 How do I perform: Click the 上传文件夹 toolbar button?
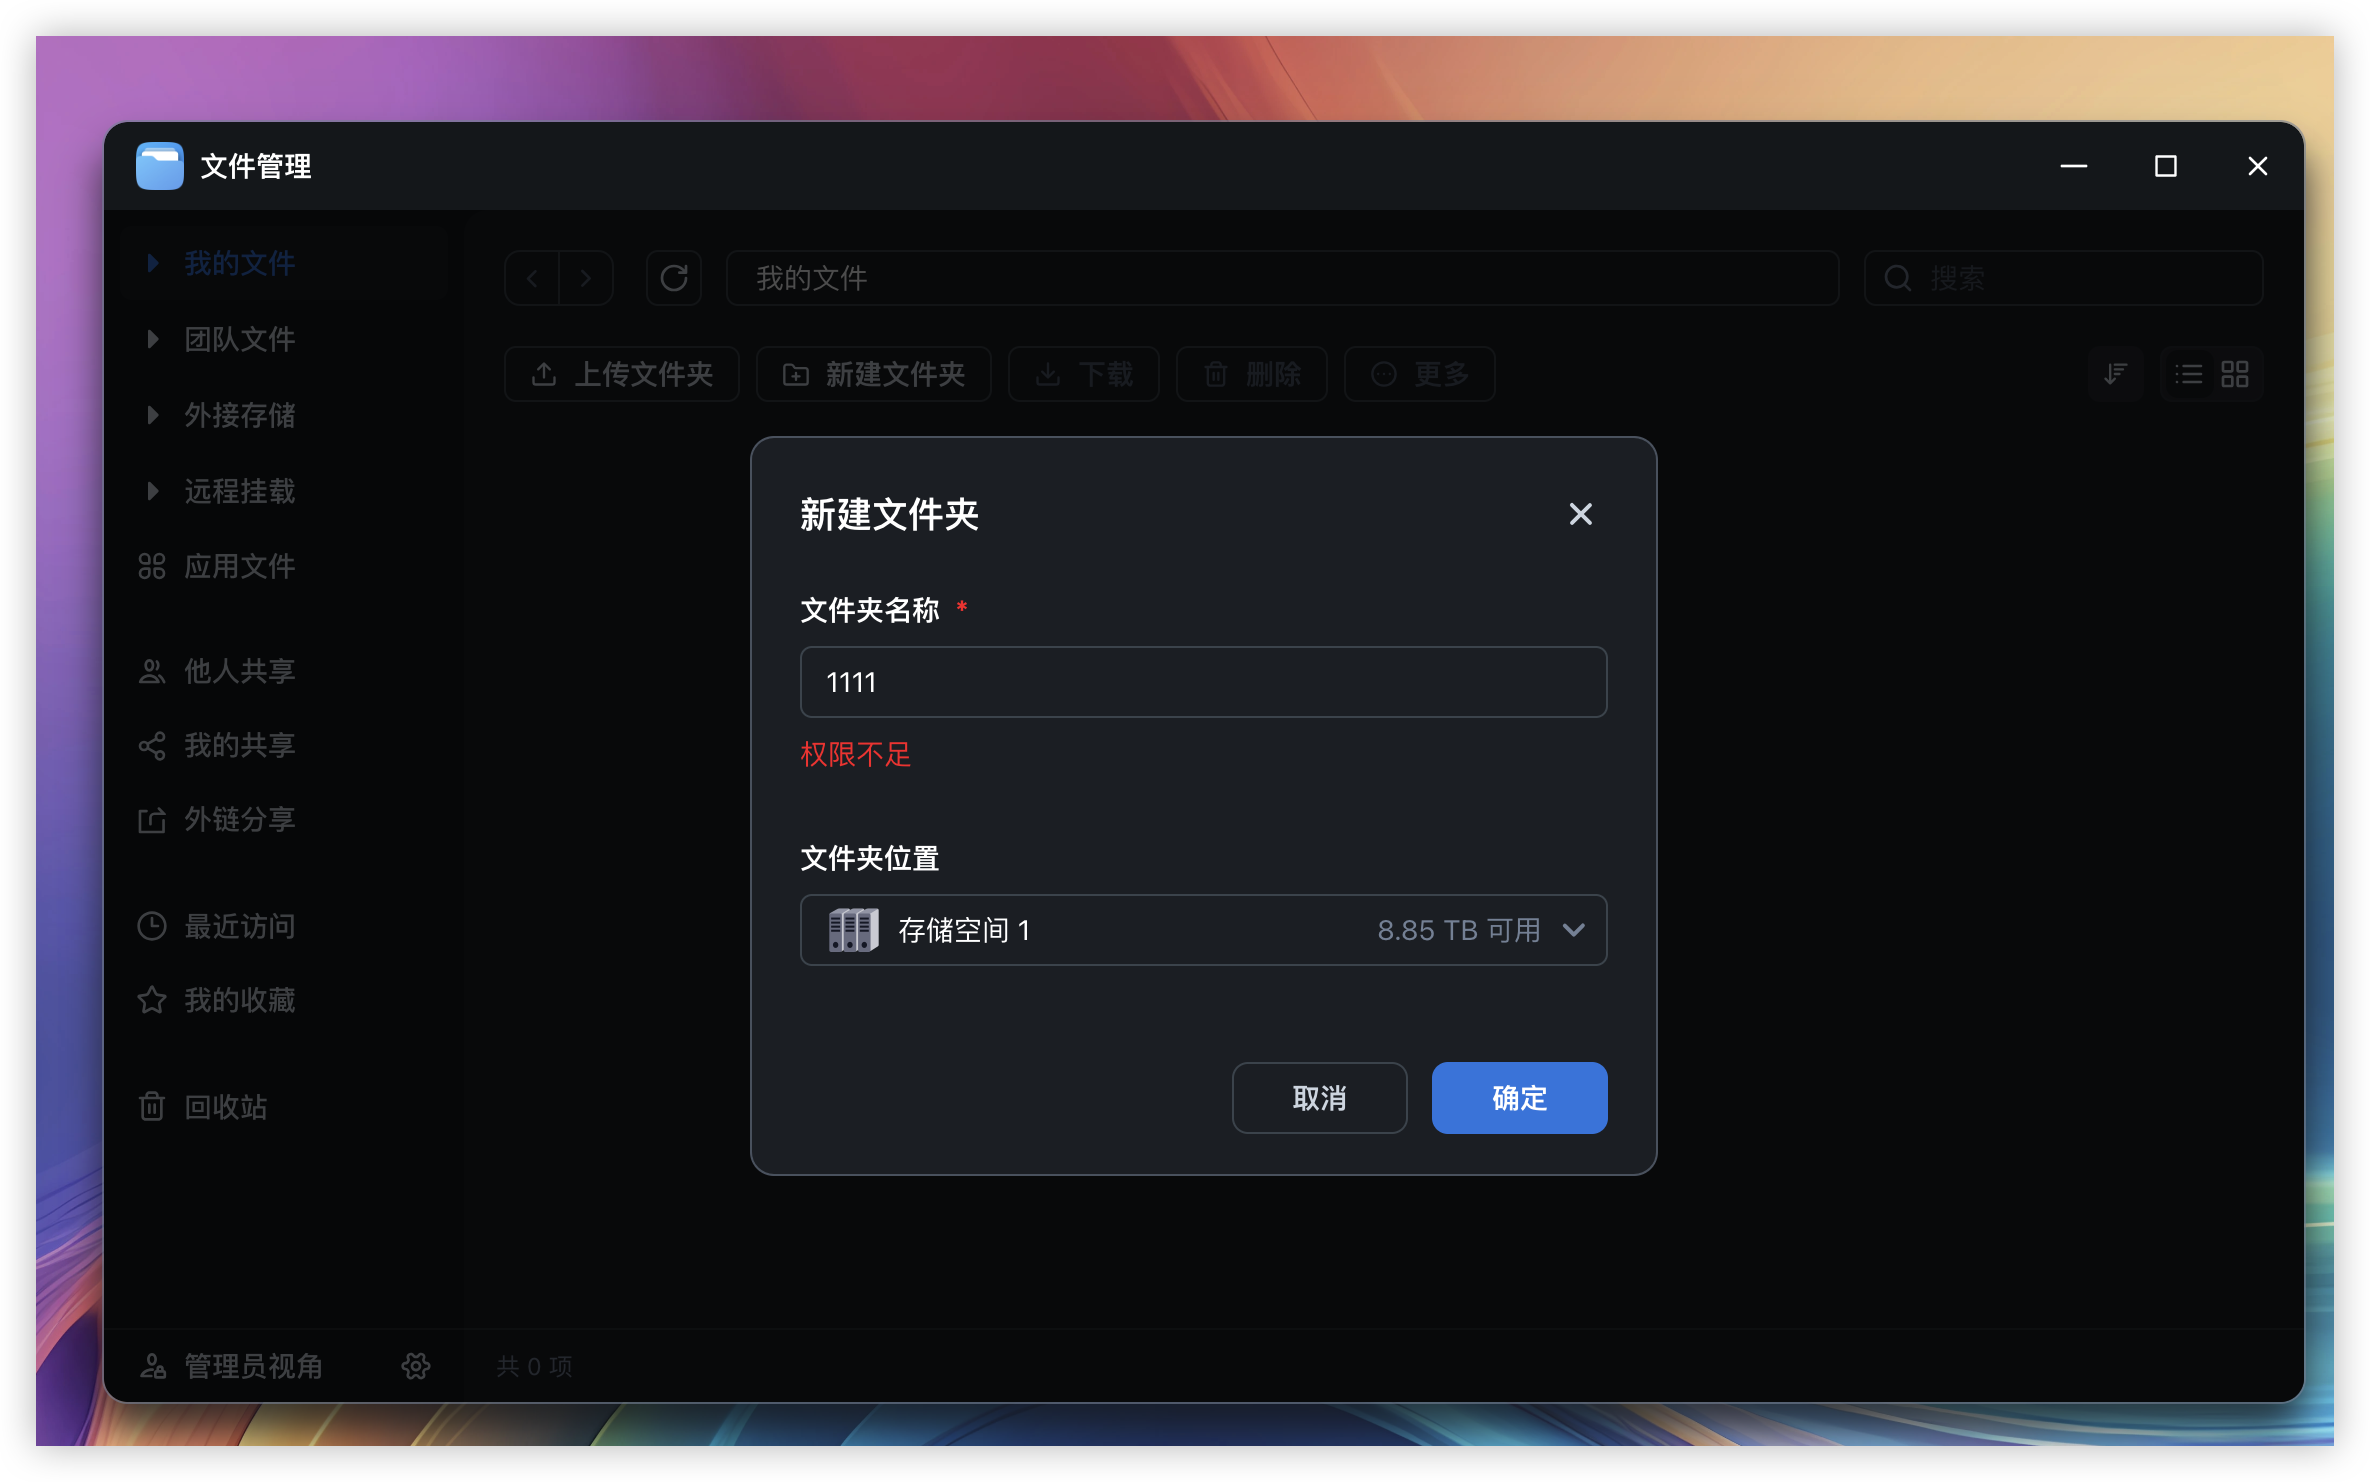622,374
